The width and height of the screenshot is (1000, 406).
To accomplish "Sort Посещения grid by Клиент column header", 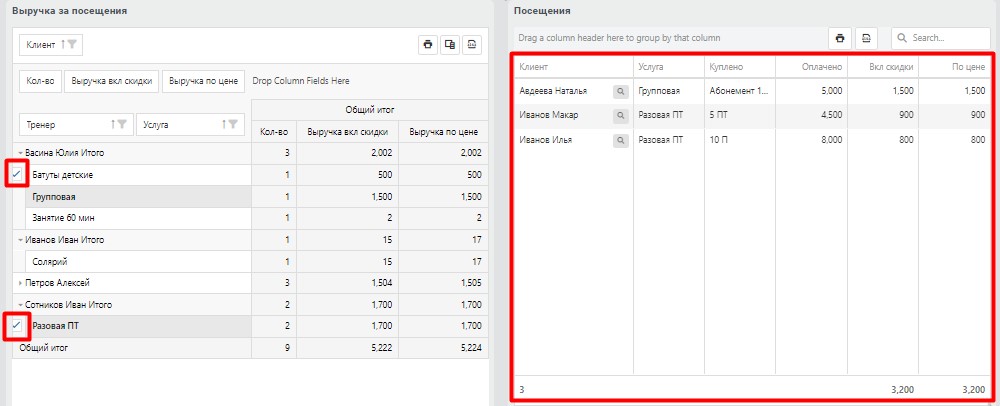I will coord(573,67).
